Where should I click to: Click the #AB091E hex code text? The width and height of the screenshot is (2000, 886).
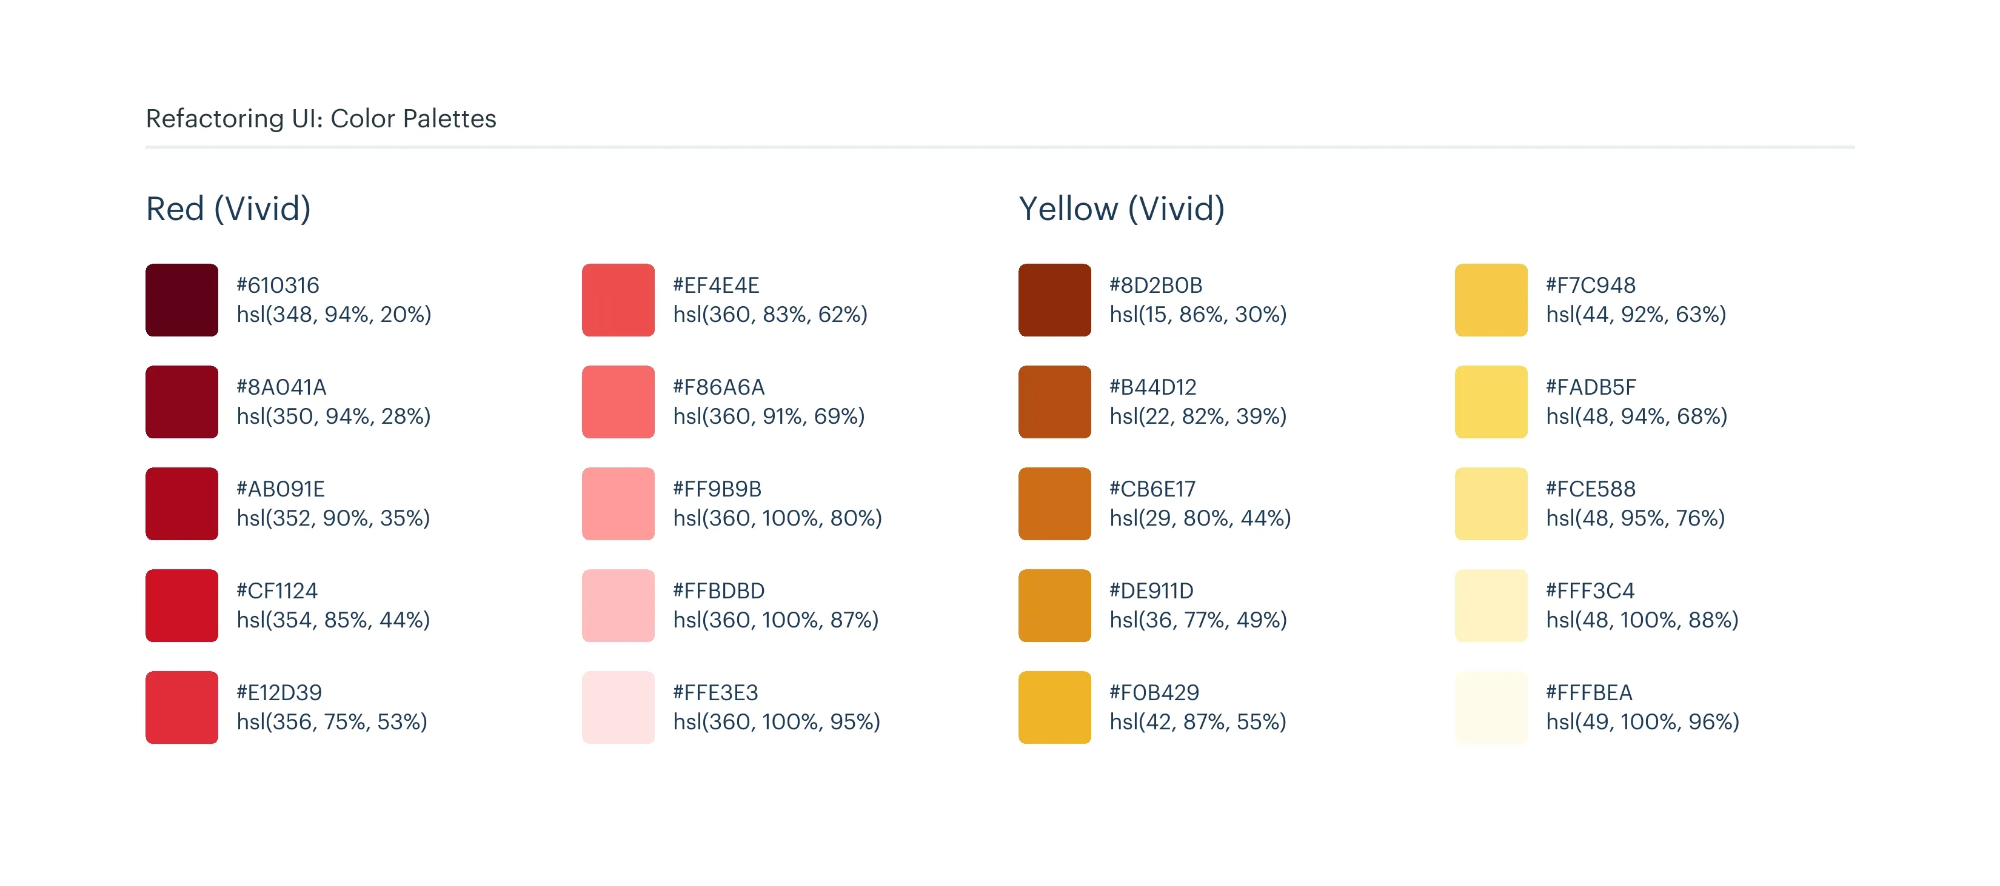(281, 489)
